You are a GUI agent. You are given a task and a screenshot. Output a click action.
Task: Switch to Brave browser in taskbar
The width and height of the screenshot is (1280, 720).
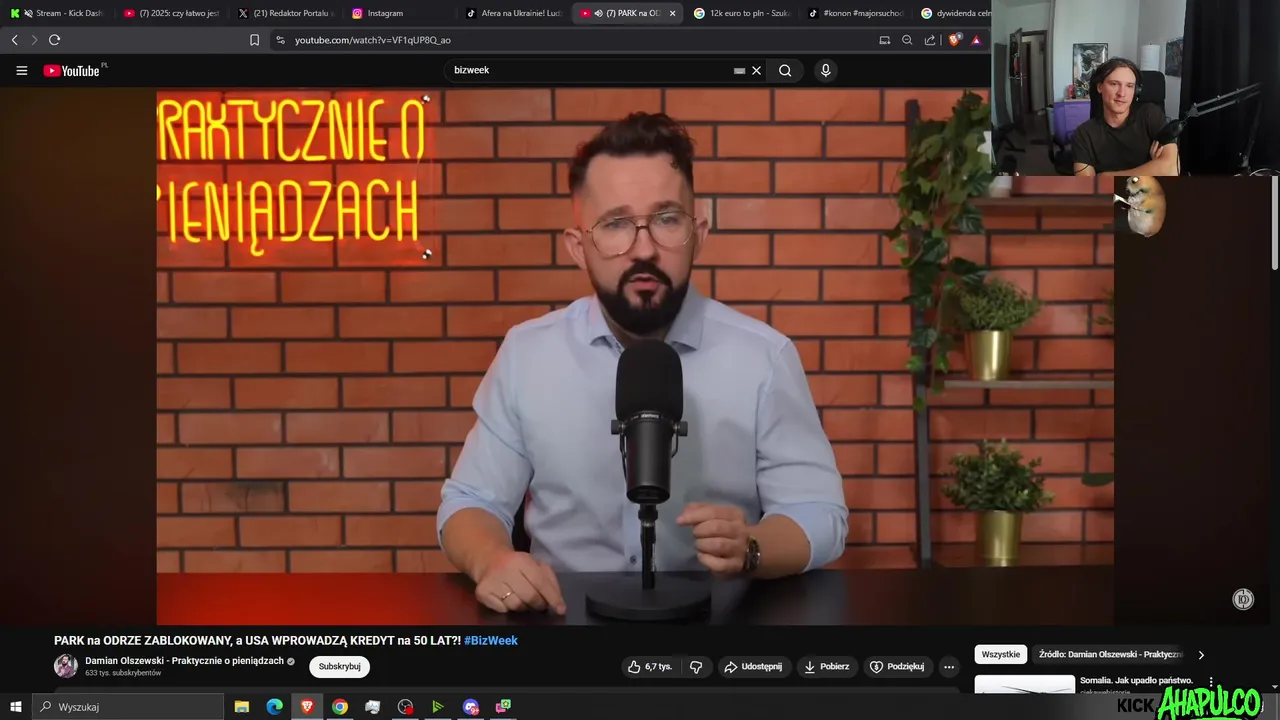click(x=307, y=707)
